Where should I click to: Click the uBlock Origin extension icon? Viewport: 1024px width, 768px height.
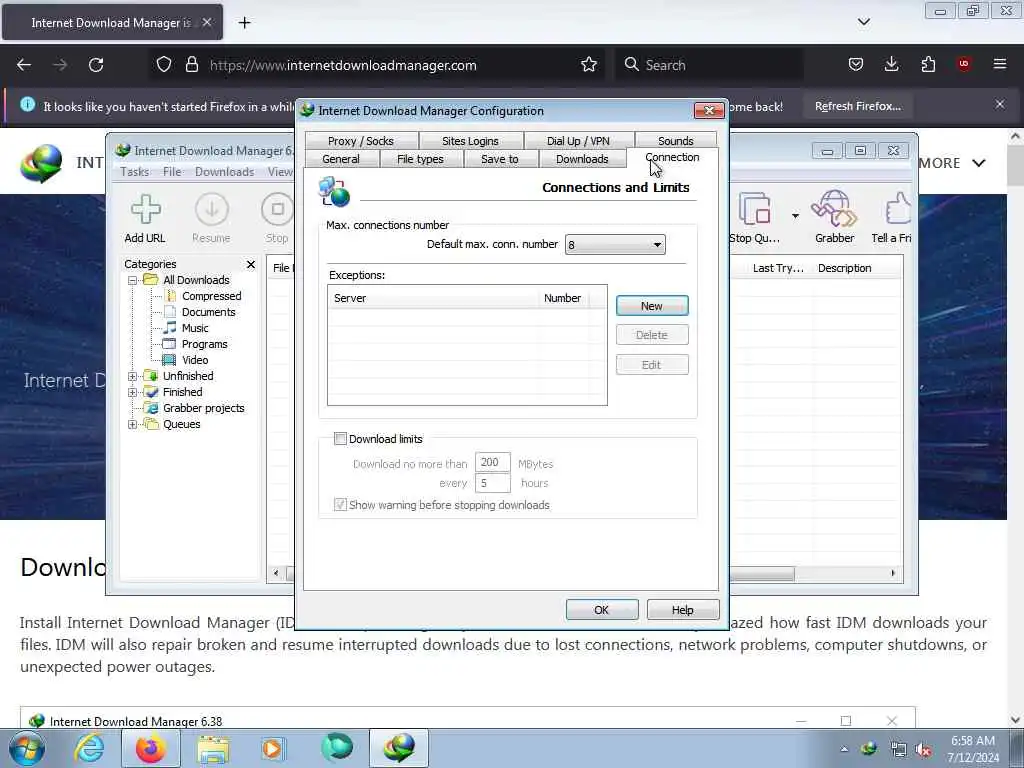[x=964, y=64]
